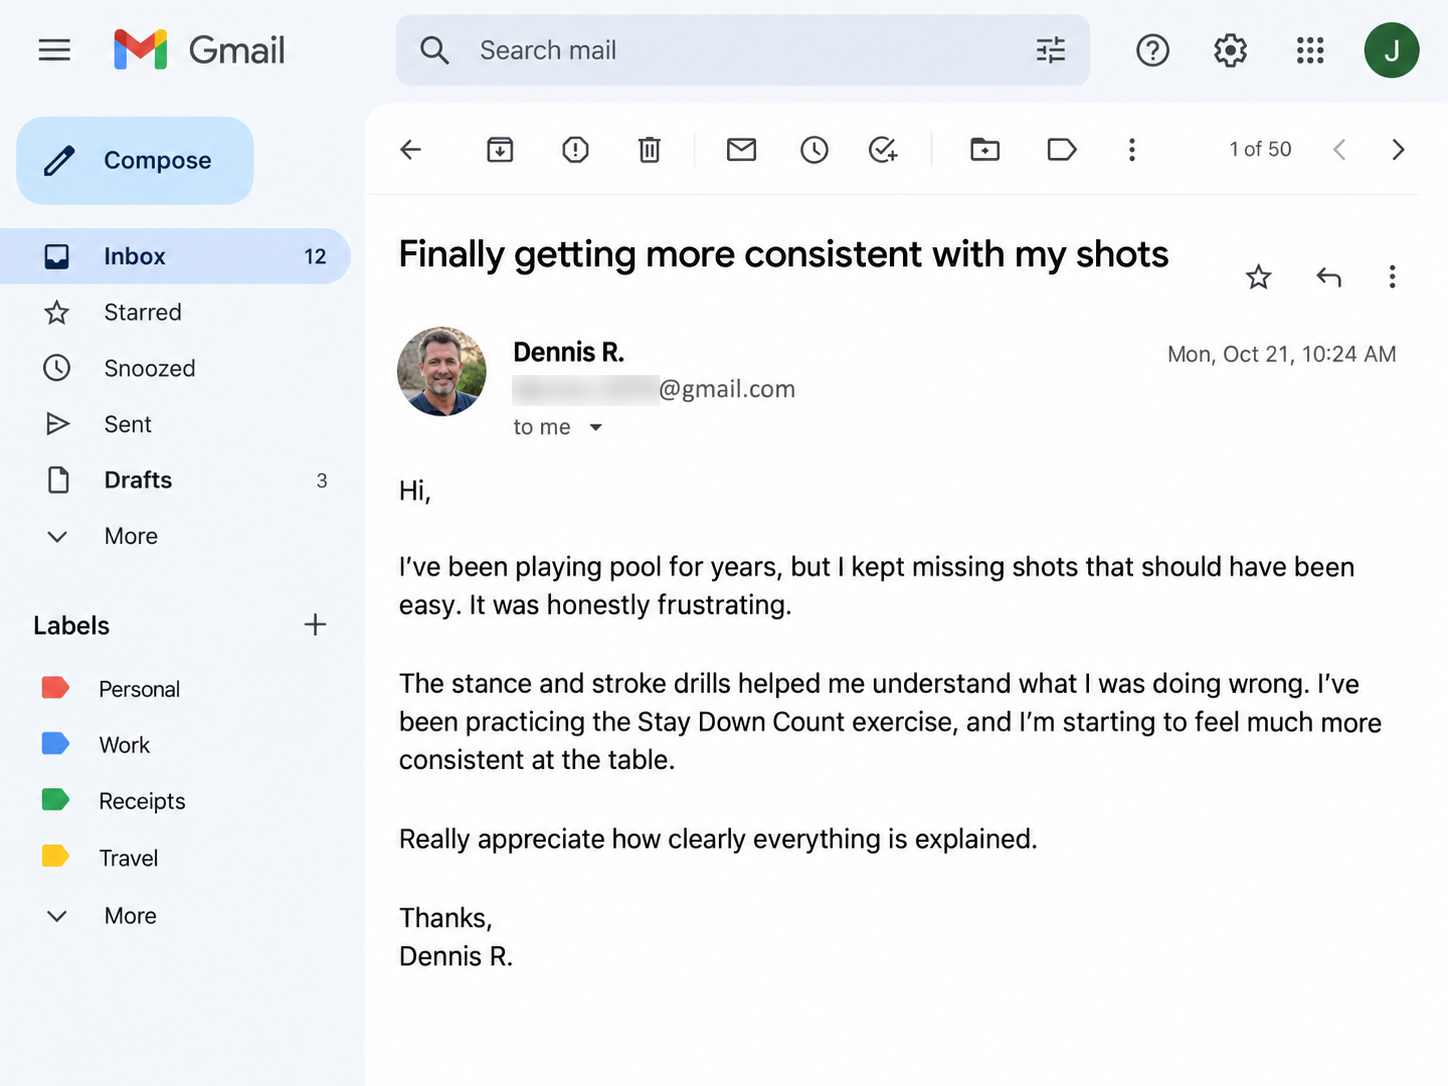This screenshot has height=1086, width=1448.
Task: Add this email to Tasks
Action: coord(883,150)
